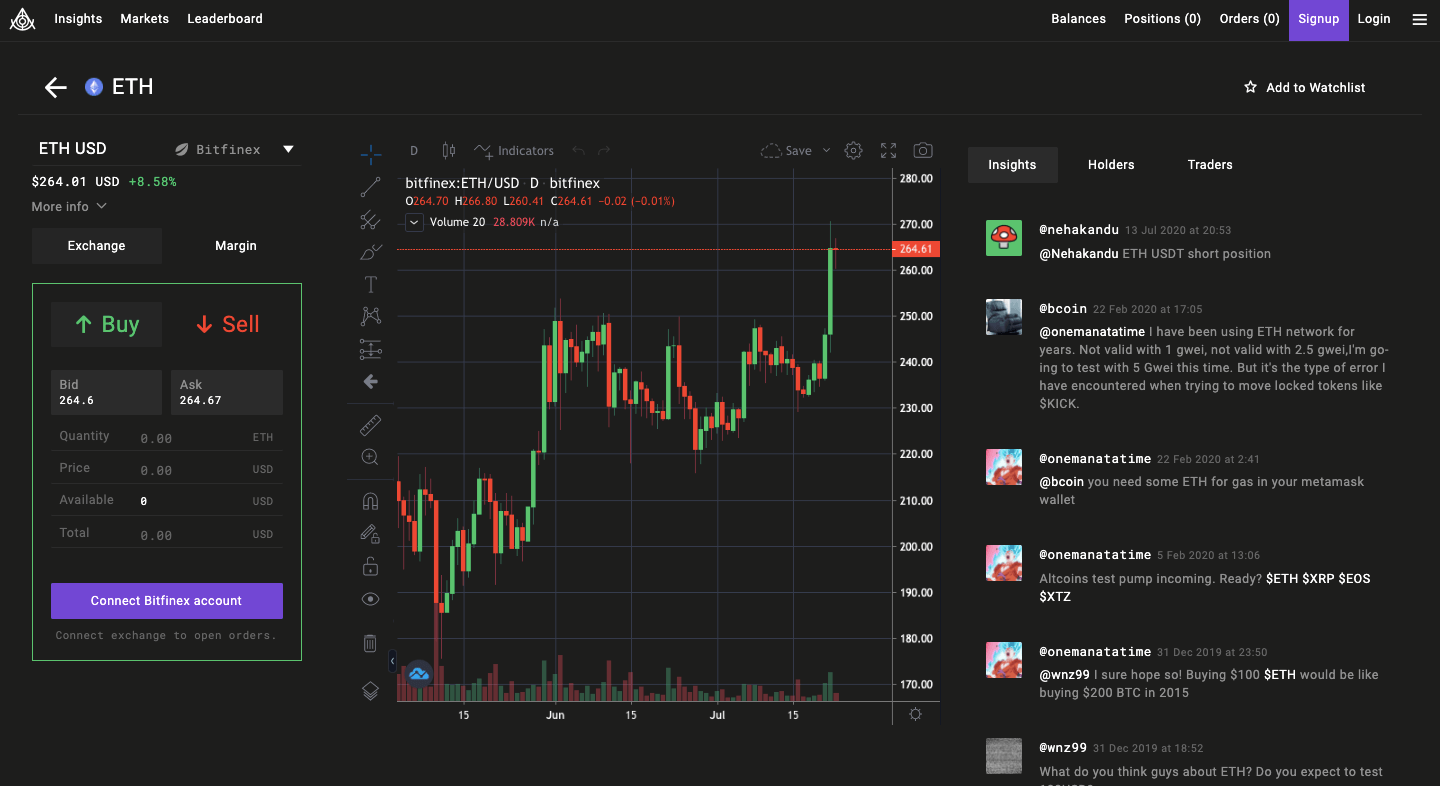Redo the chart action
1440x786 pixels.
pos(604,151)
